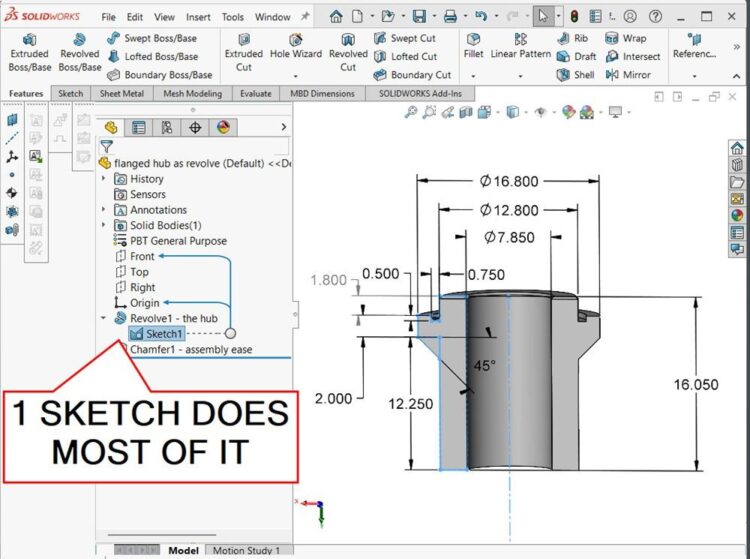Expand the manager tabs chevron arrow

click(284, 127)
